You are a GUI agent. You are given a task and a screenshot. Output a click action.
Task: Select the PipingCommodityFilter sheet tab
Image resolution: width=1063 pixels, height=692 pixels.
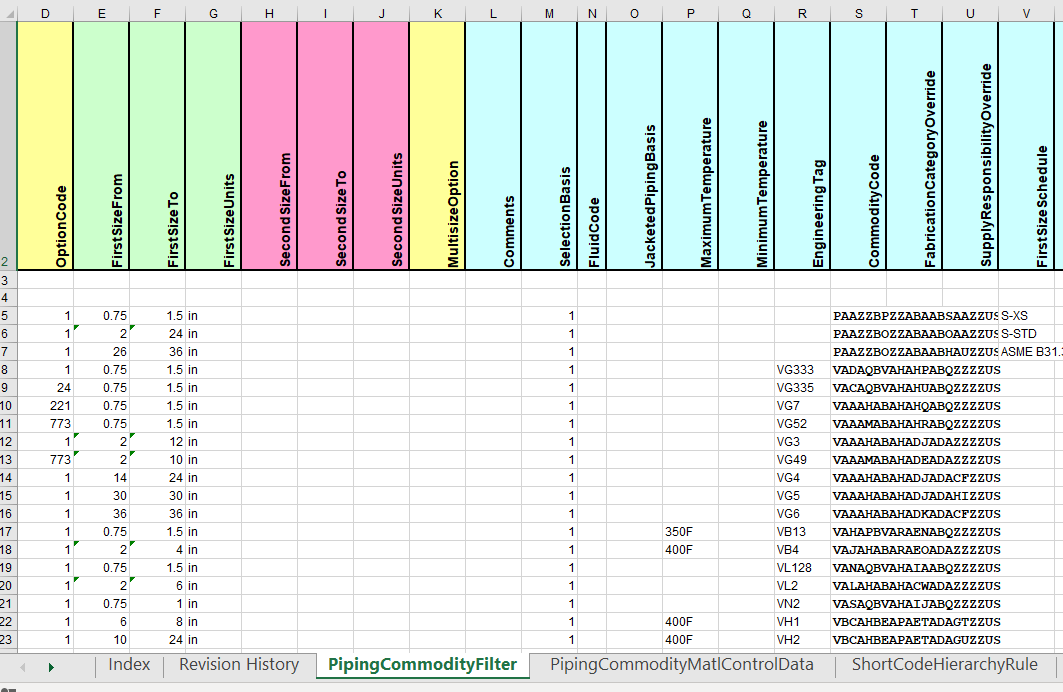(x=422, y=665)
